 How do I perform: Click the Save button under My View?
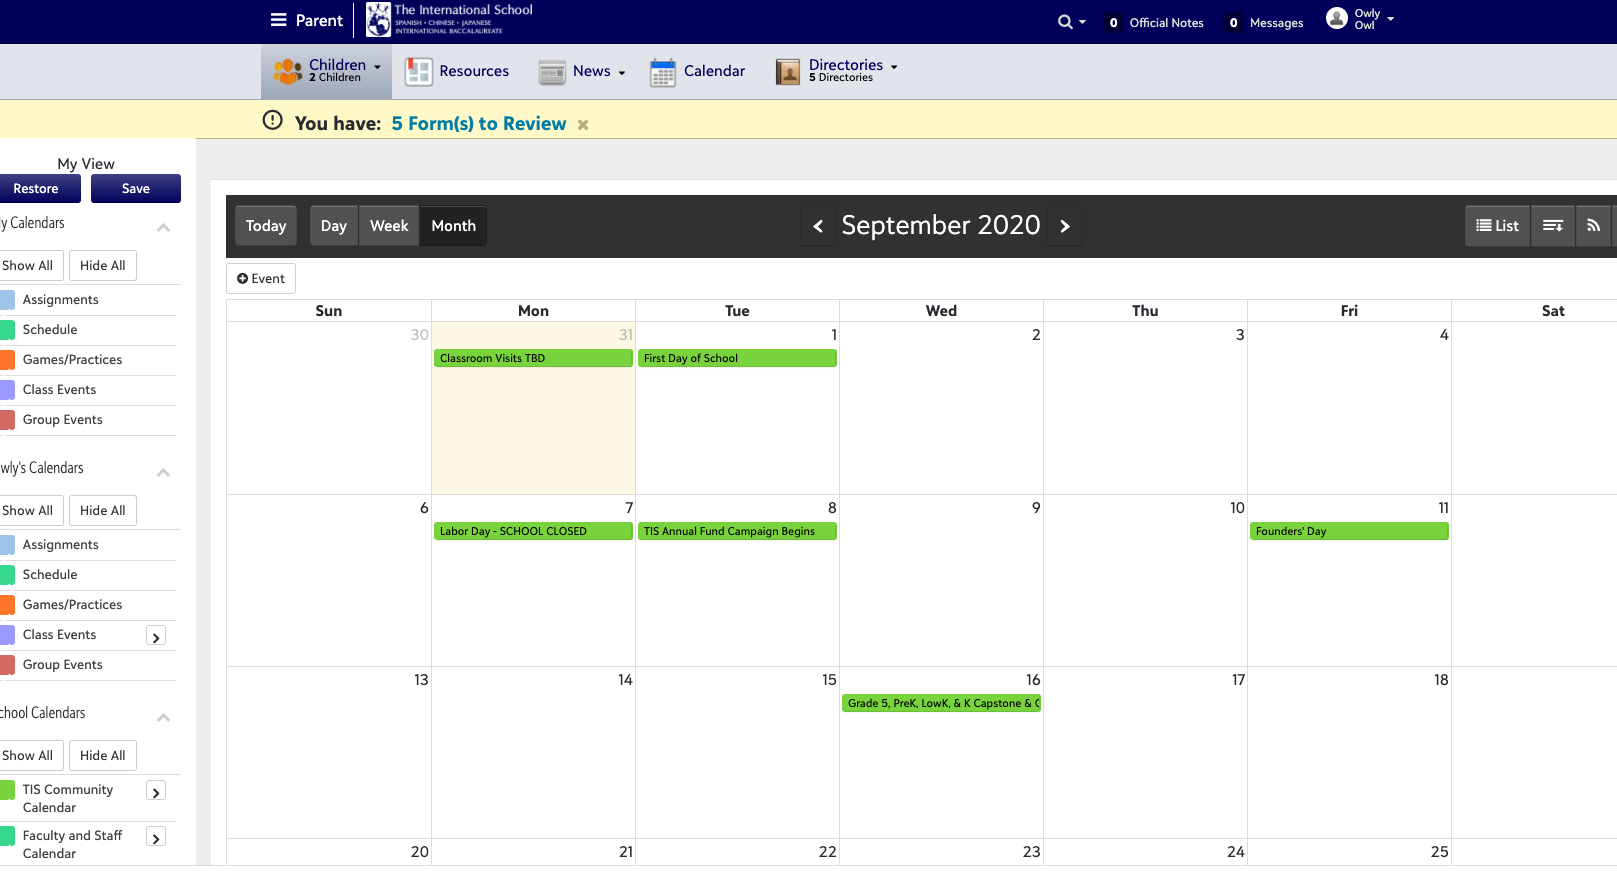click(x=136, y=189)
